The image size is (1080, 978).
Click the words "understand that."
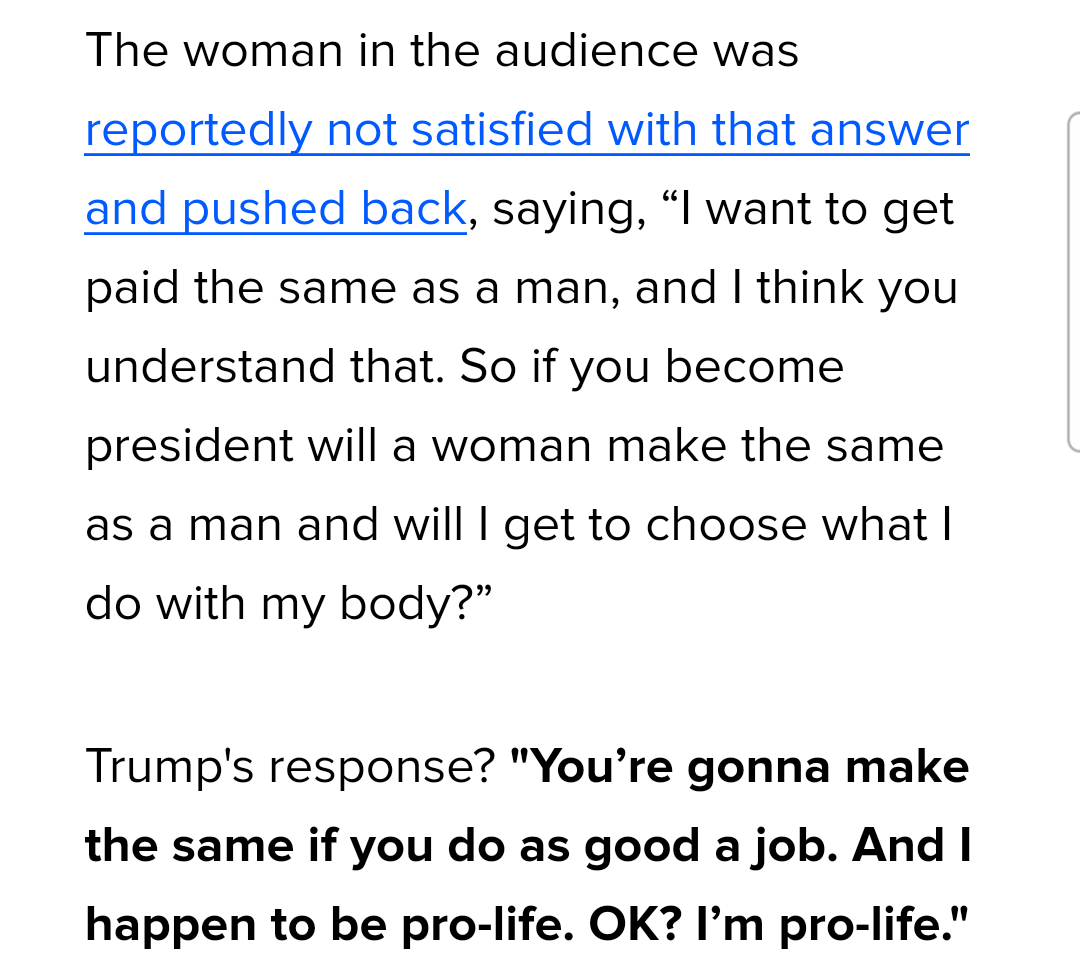click(x=265, y=366)
